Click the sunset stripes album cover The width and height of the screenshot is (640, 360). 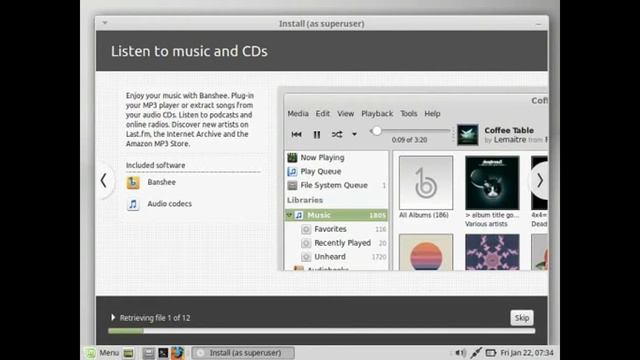[x=426, y=252]
